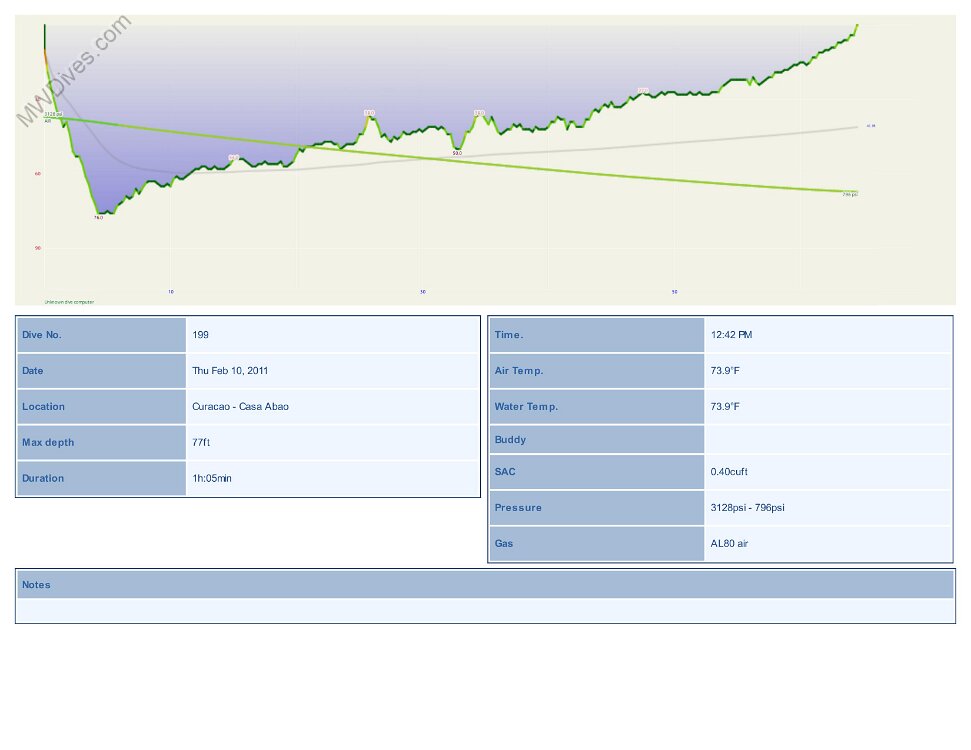
Task: Click the 76.0 max depth marker on chart
Action: [98, 217]
